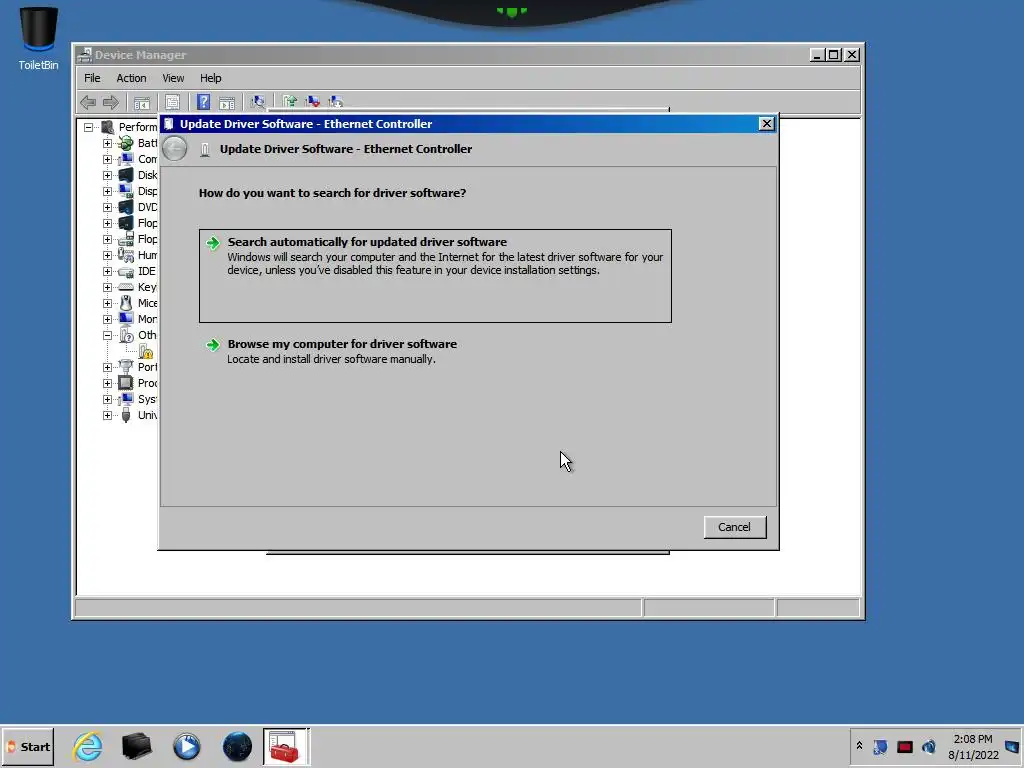Open the File menu

92,78
